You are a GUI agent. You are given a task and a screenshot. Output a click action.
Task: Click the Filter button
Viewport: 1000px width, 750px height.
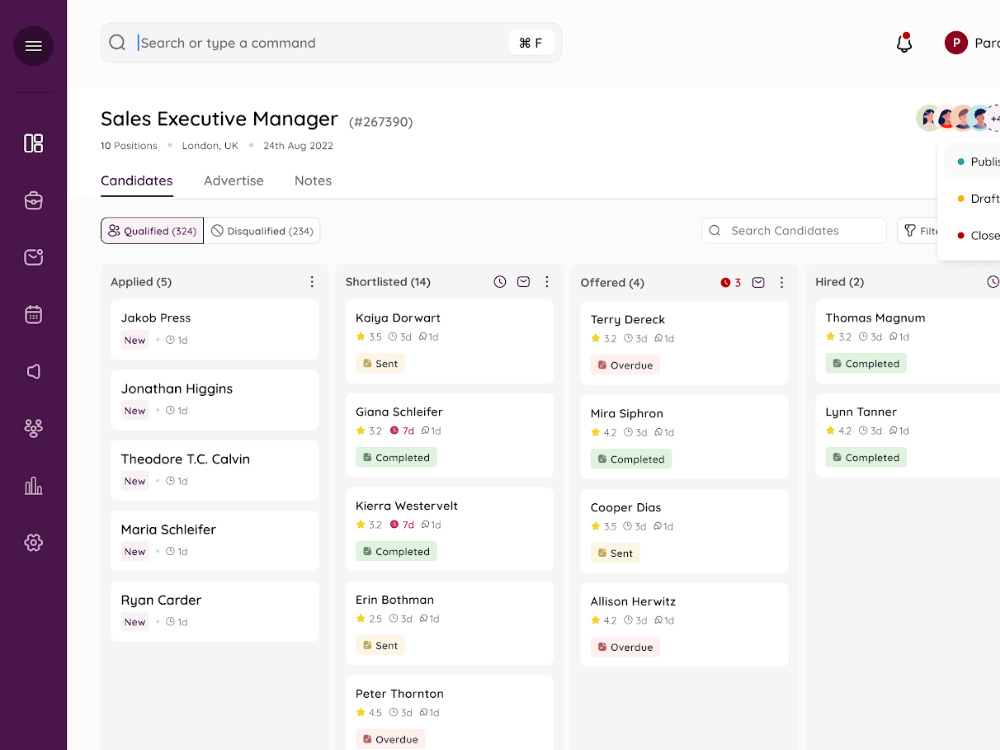click(x=918, y=231)
